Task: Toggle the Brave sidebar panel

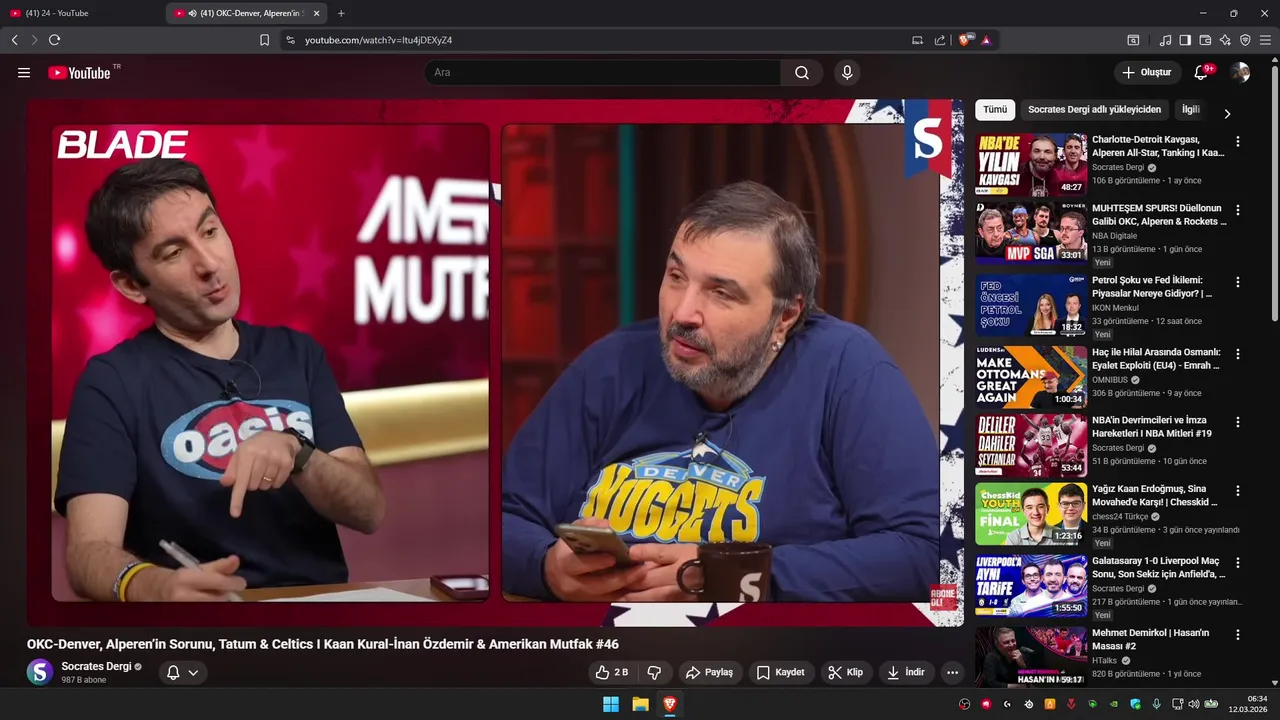Action: [x=1185, y=40]
